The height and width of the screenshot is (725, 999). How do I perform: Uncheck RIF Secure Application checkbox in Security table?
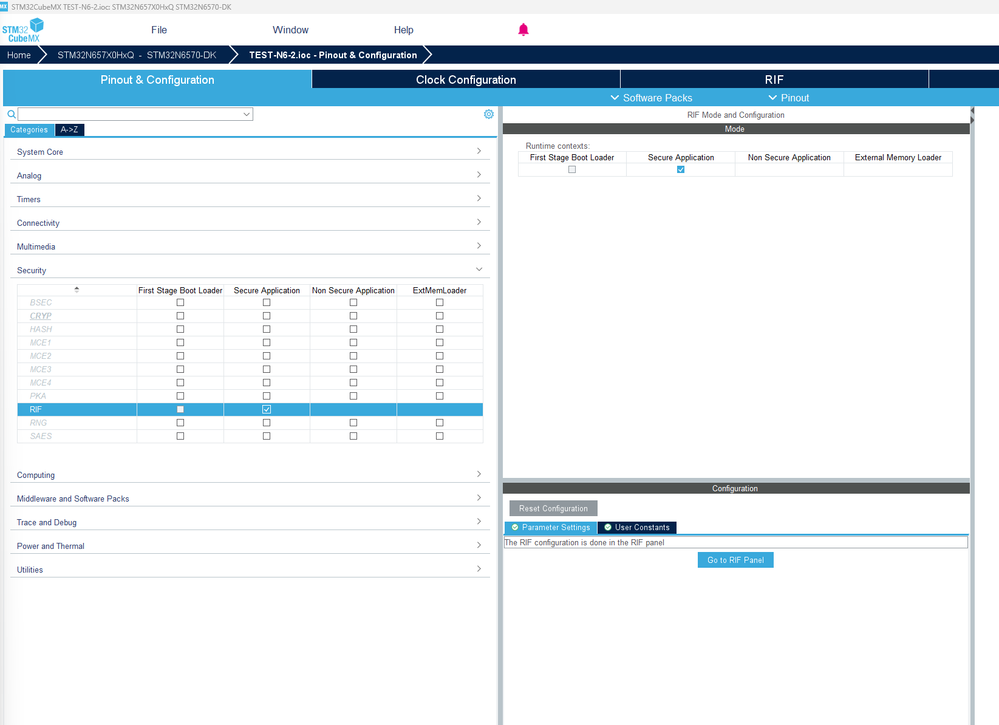tap(266, 410)
